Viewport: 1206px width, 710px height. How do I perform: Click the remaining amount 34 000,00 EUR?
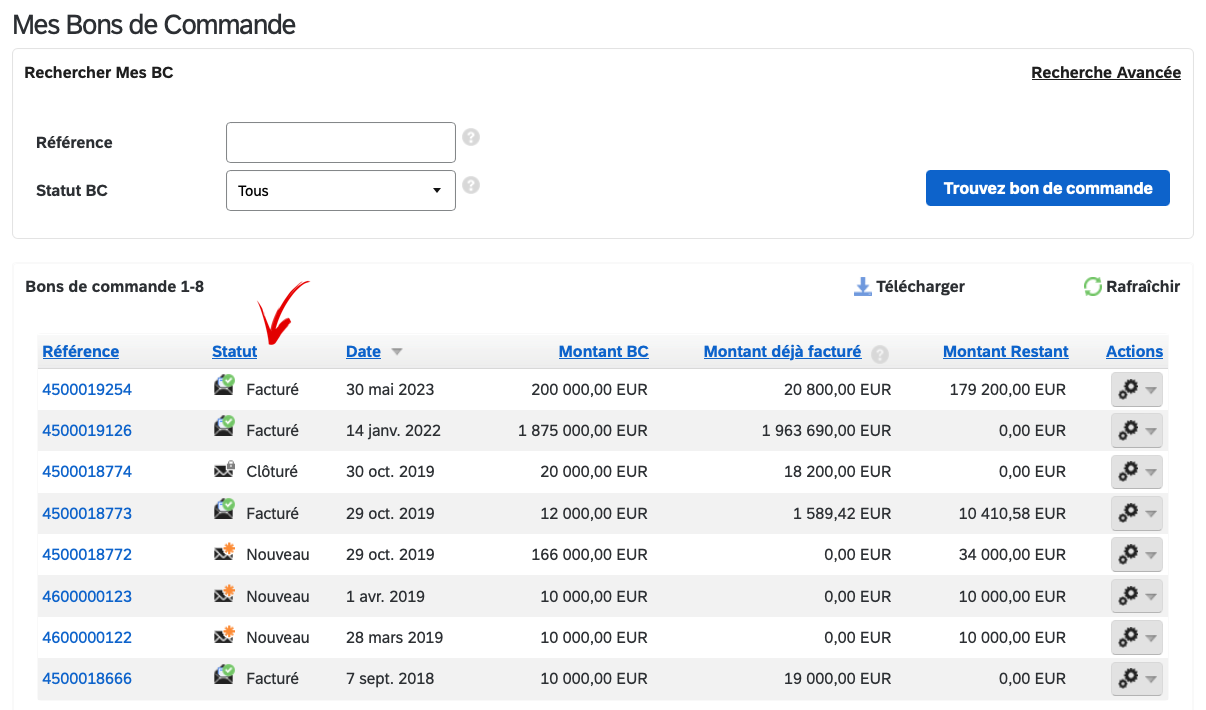(1012, 554)
